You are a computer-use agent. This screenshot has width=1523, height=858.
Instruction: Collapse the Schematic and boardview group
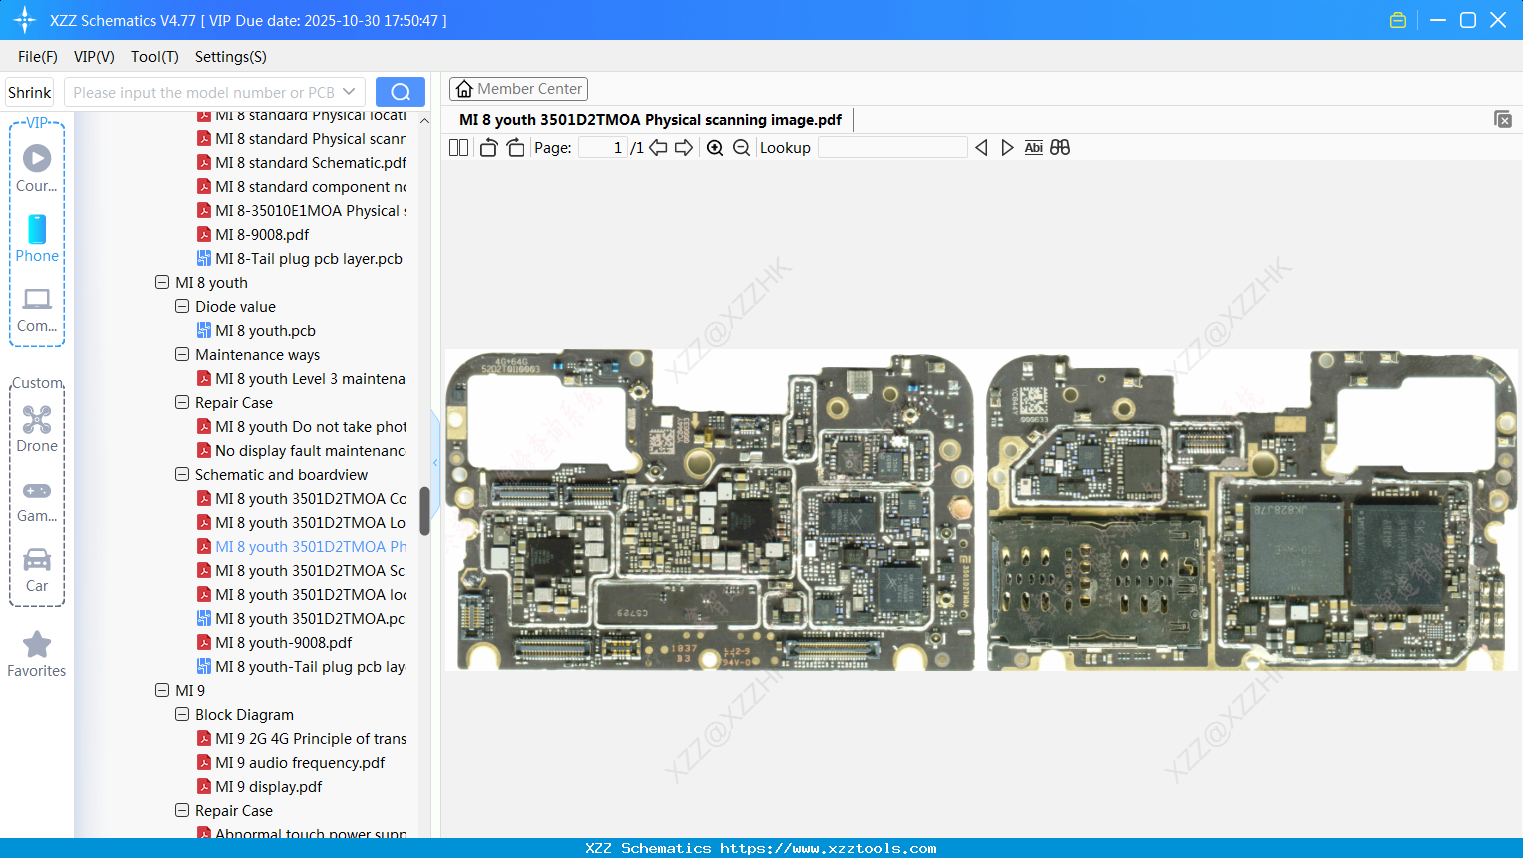181,474
